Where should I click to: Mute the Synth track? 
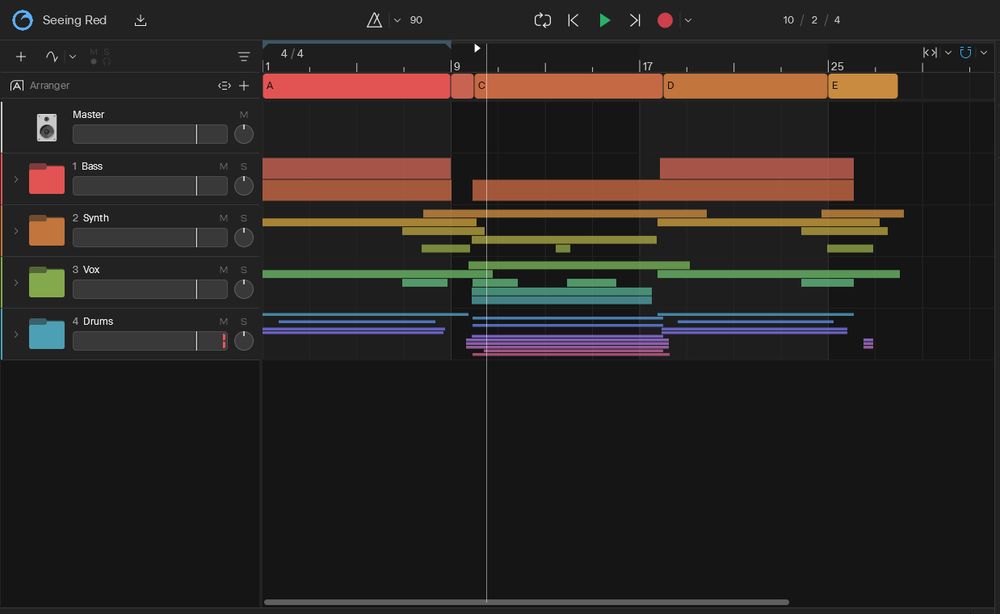click(x=223, y=217)
